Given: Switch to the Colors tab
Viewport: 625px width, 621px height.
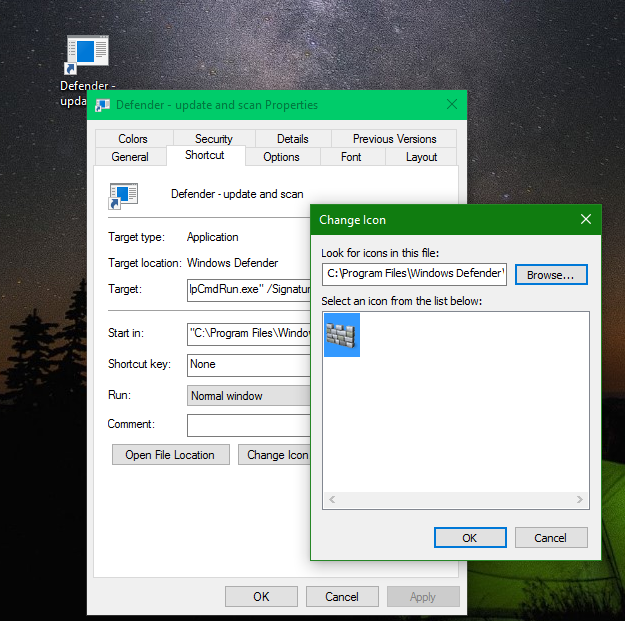Looking at the screenshot, I should 133,139.
